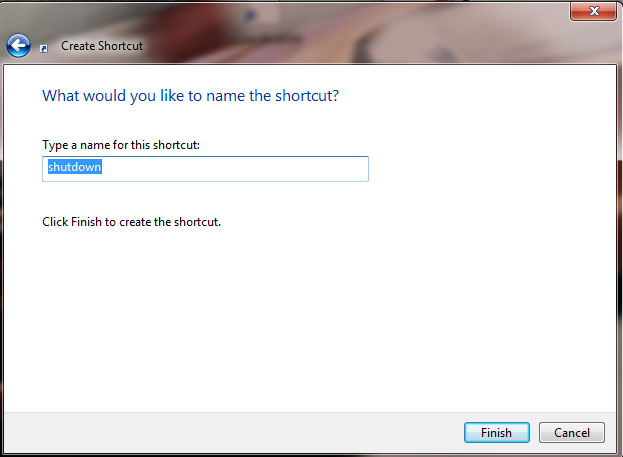Screen dimensions: 623x457
Task: Click the 'What would you like to name the shortcut?' heading
Action: 190,96
